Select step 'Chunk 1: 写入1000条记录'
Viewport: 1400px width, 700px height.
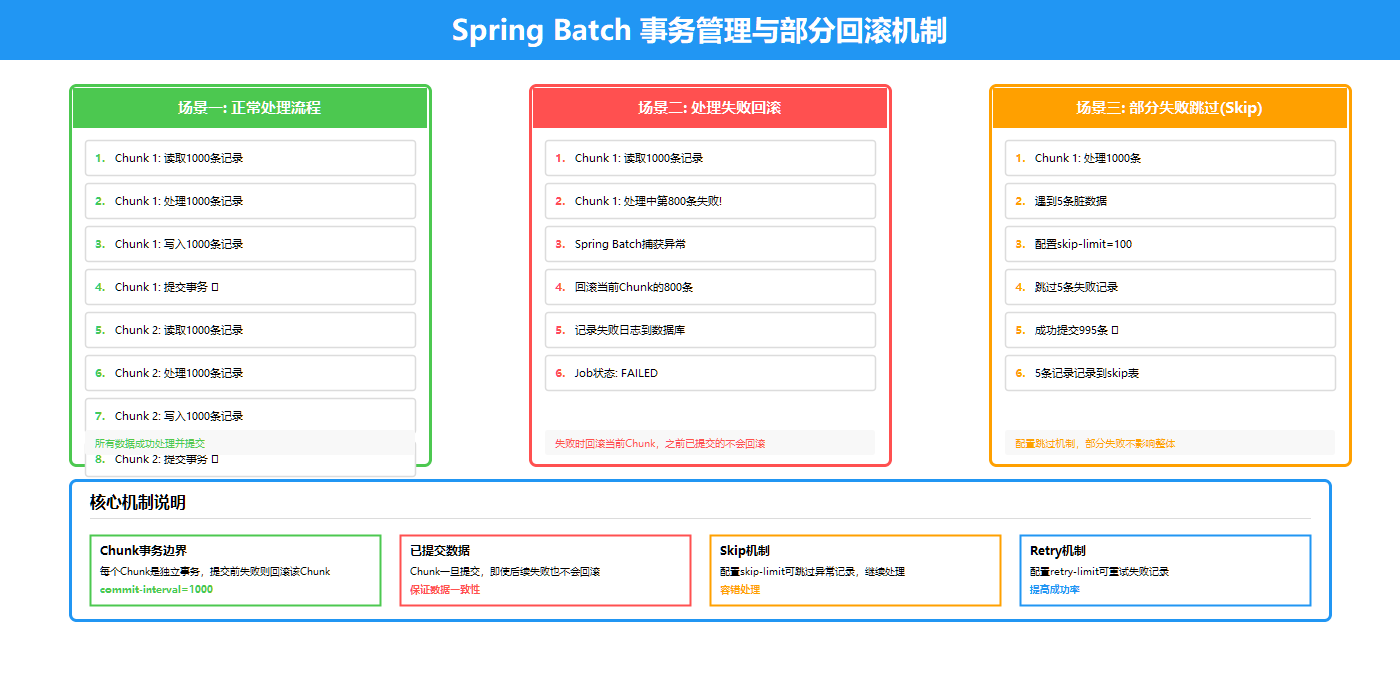coord(250,244)
